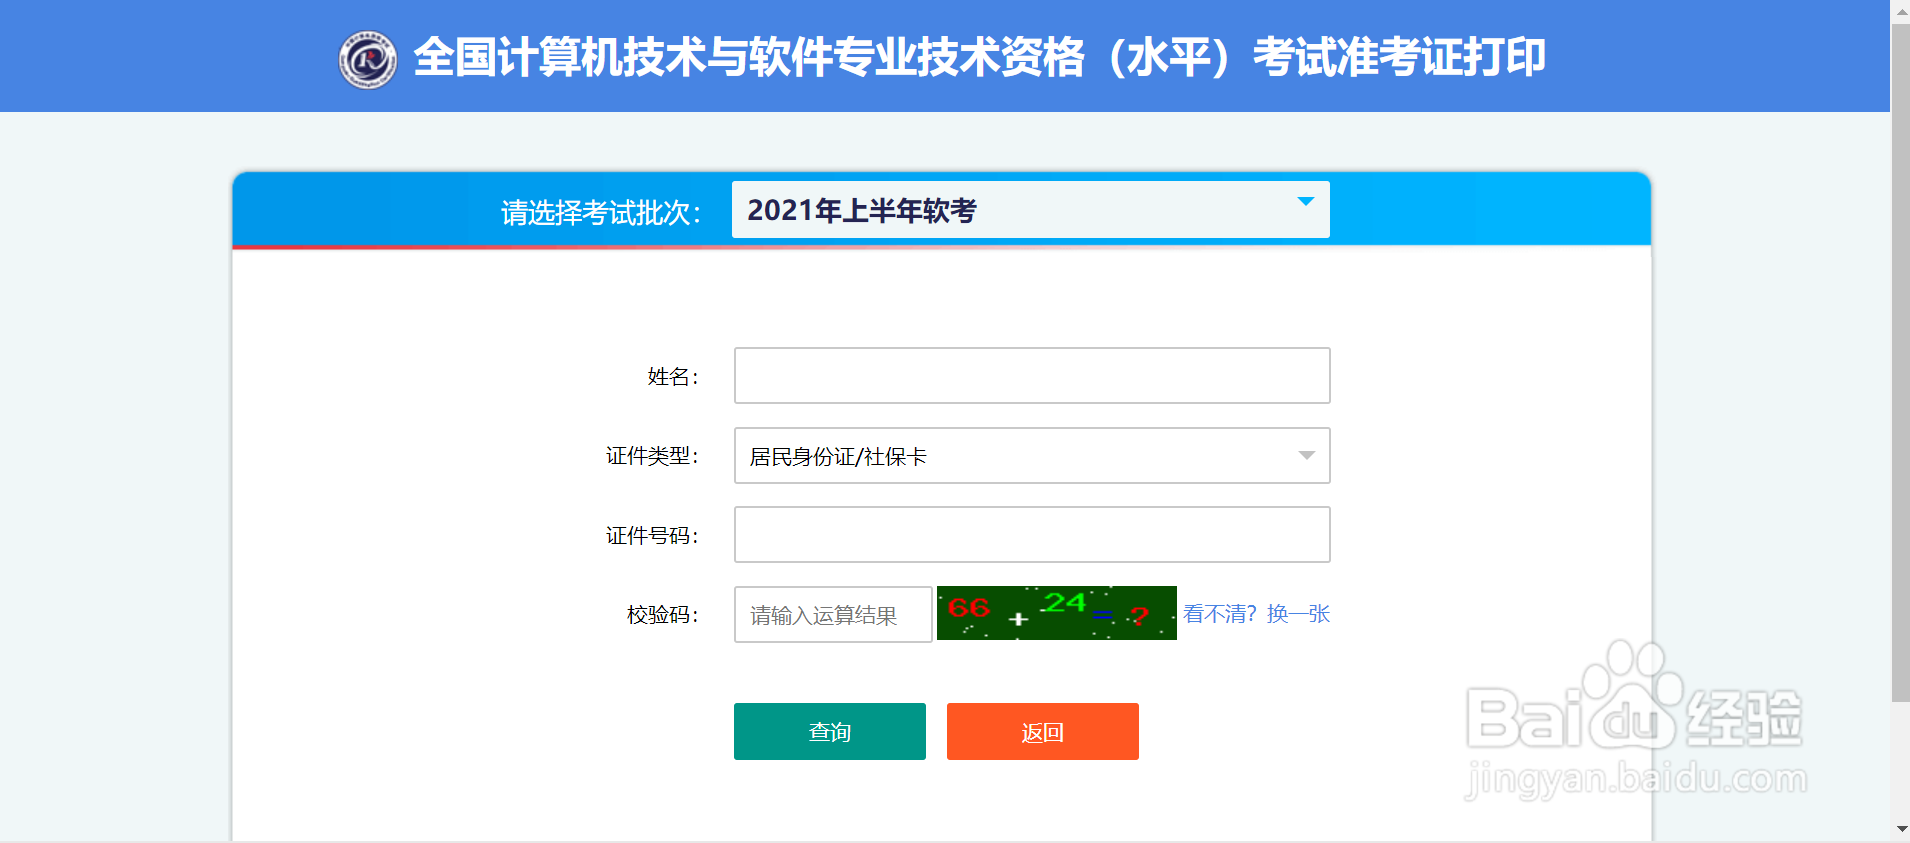Open the exam batch dropdown arrow
This screenshot has width=1910, height=843.
[x=1305, y=202]
